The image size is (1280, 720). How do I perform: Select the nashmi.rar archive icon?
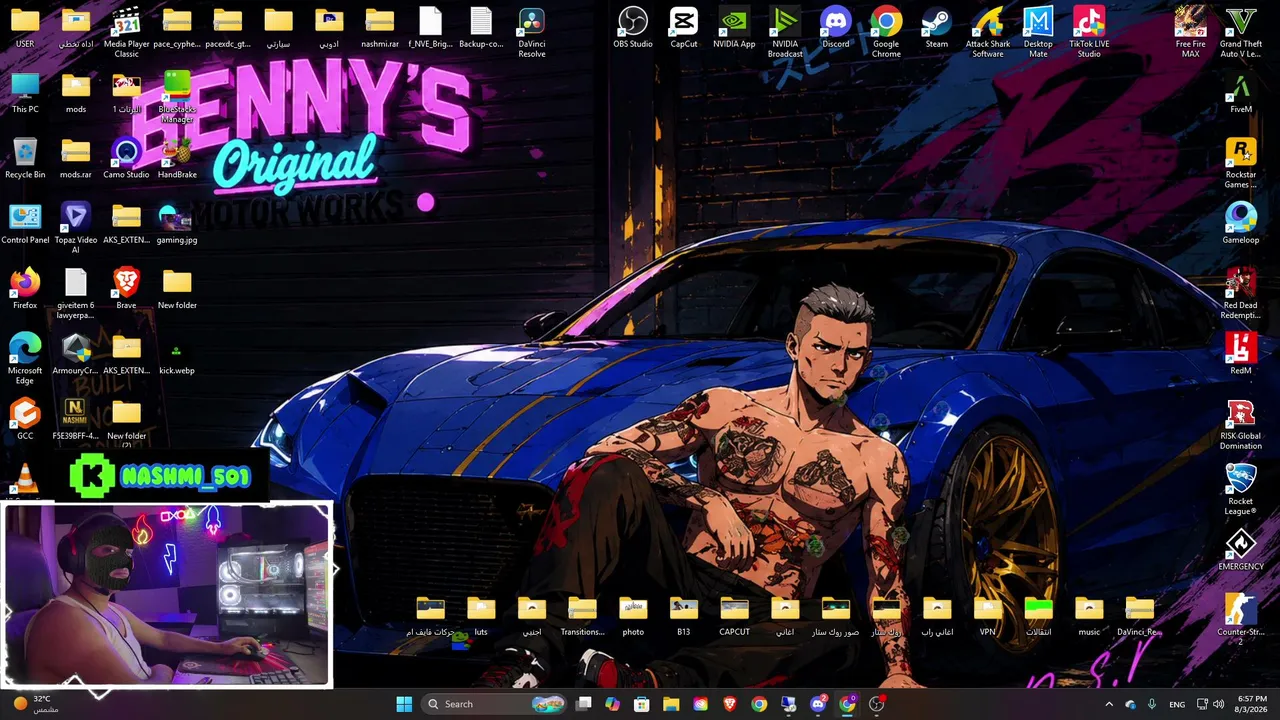(380, 28)
